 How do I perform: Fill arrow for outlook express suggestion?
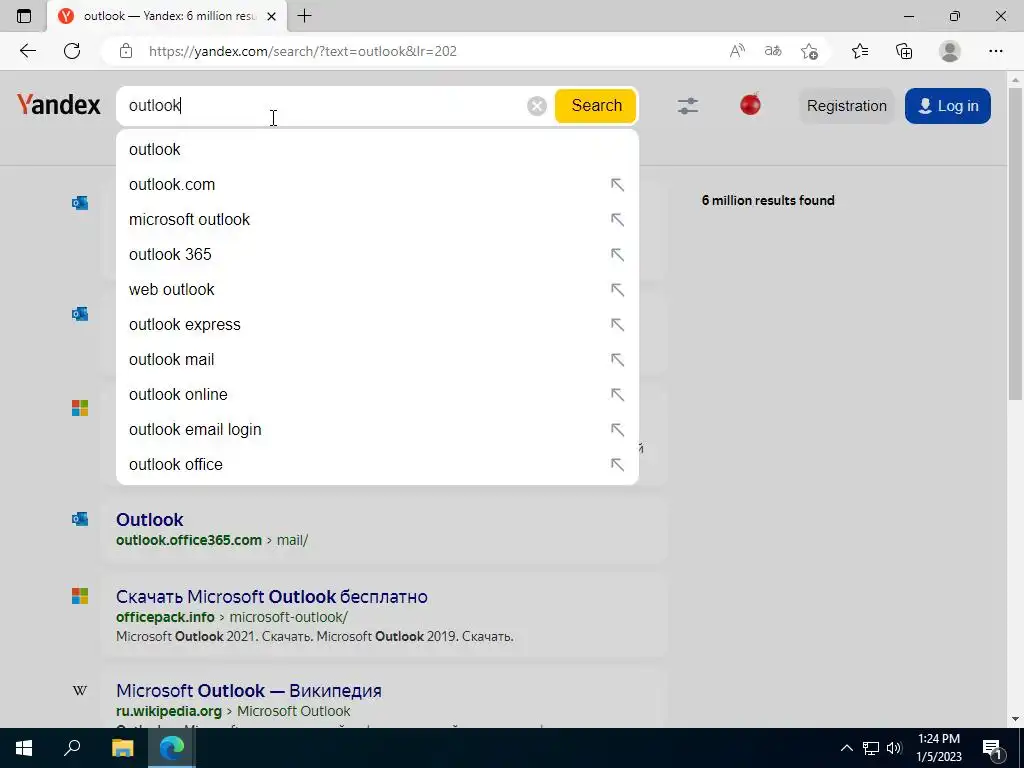point(617,325)
